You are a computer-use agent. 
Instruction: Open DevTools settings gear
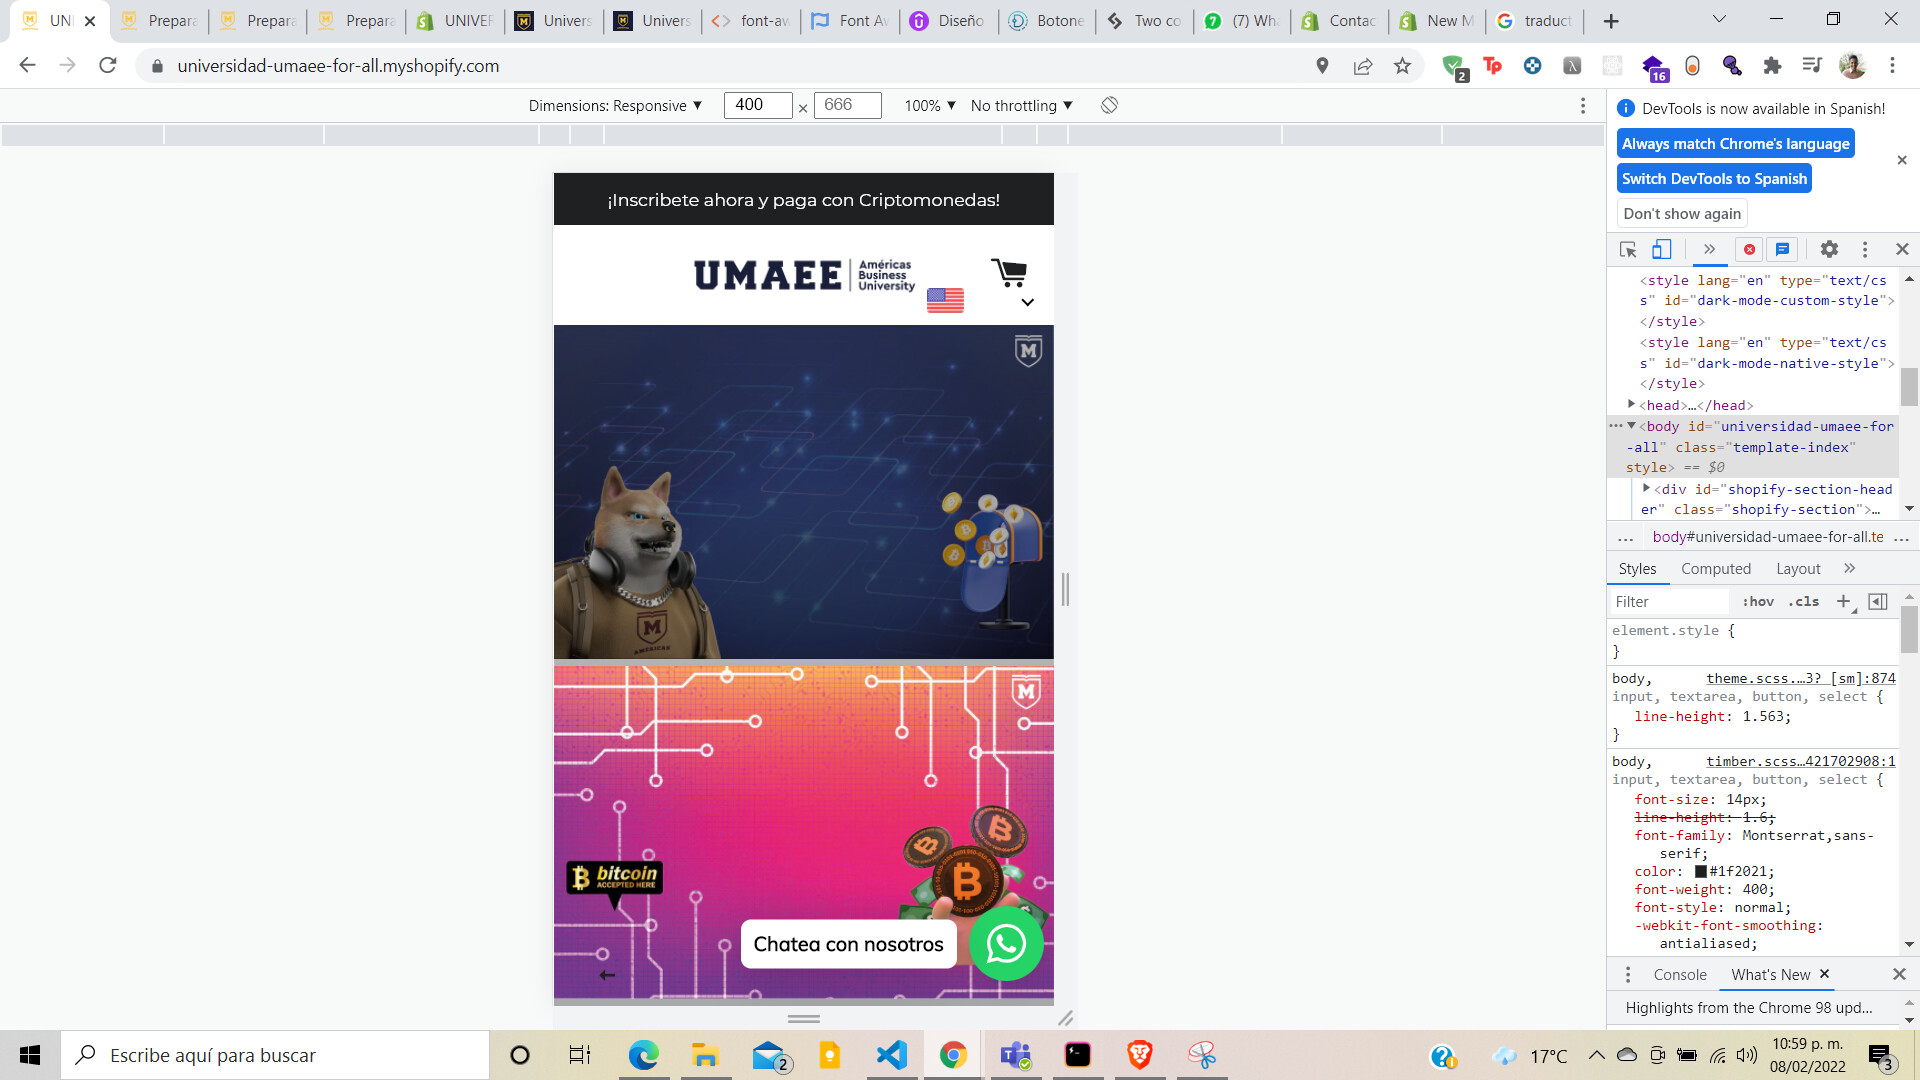pos(1829,250)
